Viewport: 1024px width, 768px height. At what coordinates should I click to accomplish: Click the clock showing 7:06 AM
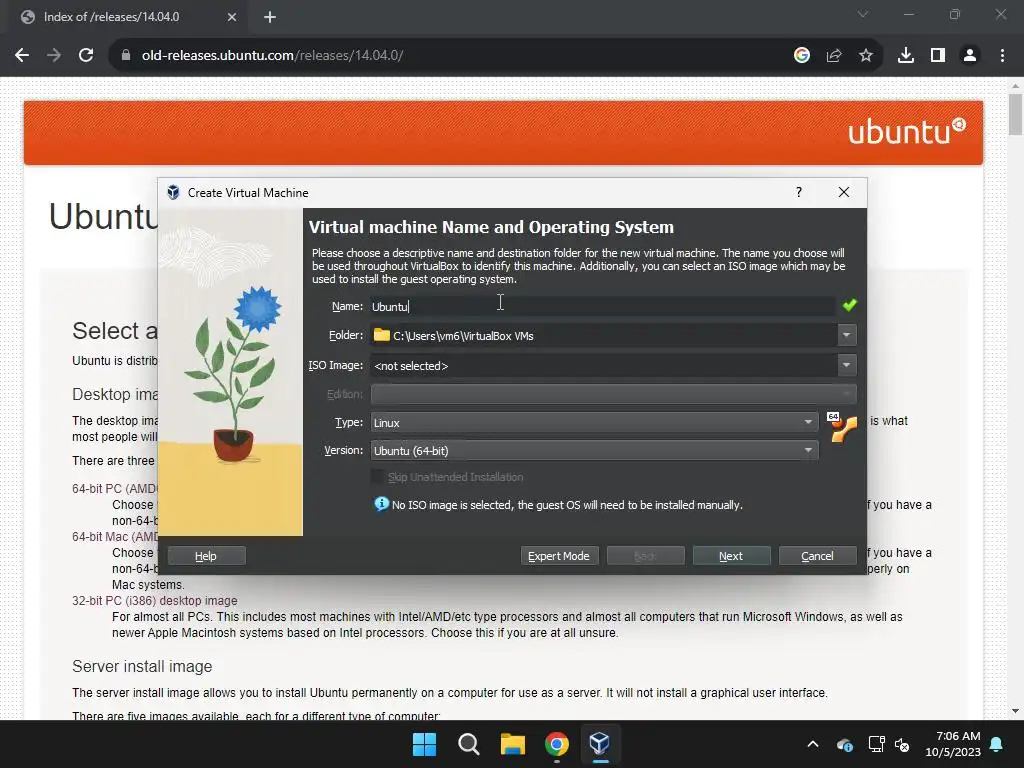[x=958, y=736]
